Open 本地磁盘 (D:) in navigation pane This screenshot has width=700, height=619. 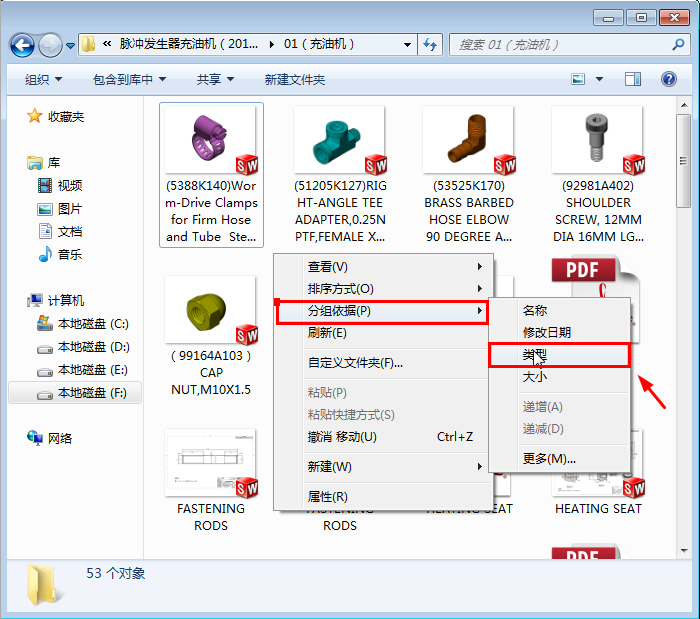point(93,347)
